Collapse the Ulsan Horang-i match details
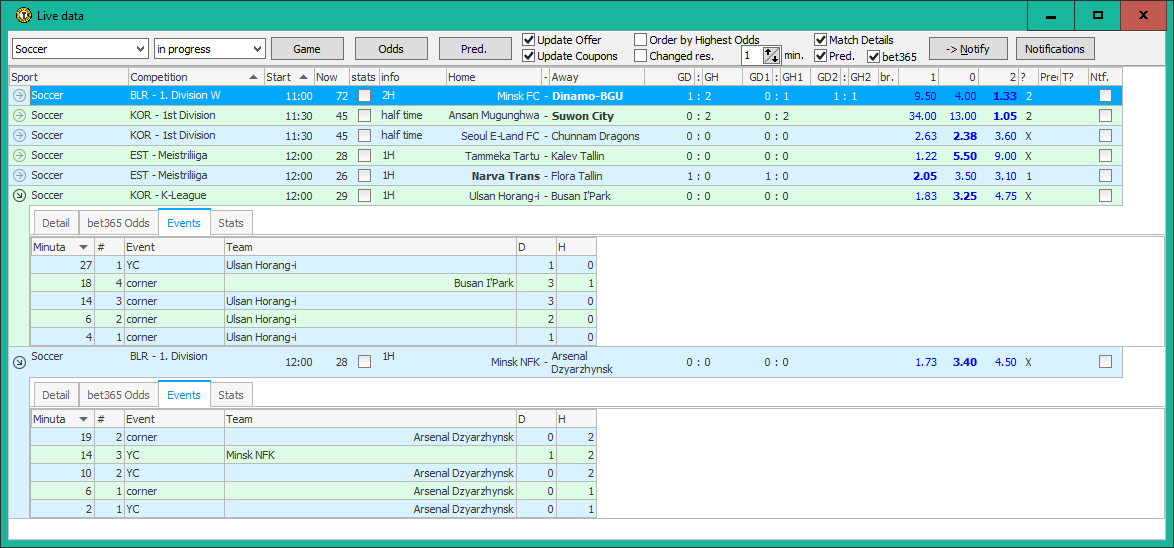The width and height of the screenshot is (1174, 548). point(19,196)
